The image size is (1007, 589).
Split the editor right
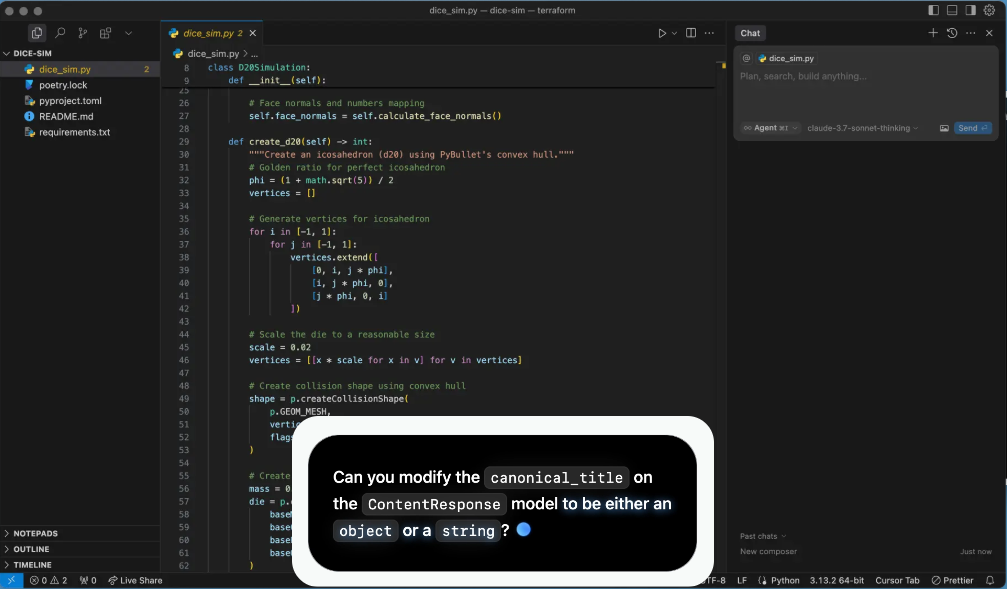click(691, 33)
